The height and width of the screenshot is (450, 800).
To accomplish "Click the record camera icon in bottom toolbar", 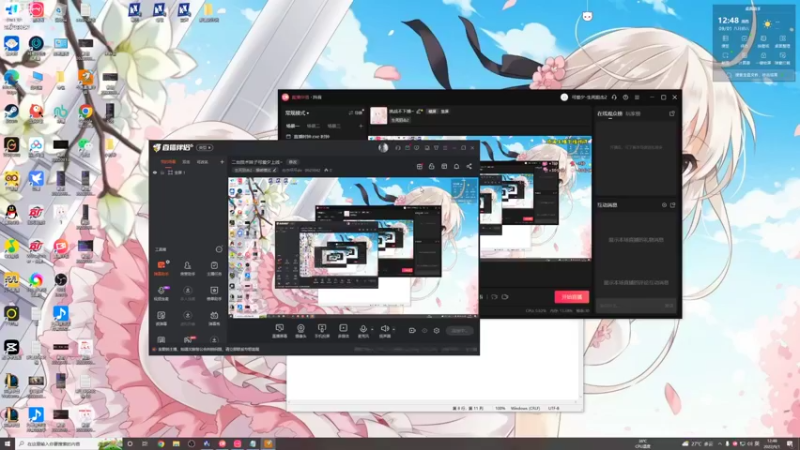I will (x=412, y=331).
